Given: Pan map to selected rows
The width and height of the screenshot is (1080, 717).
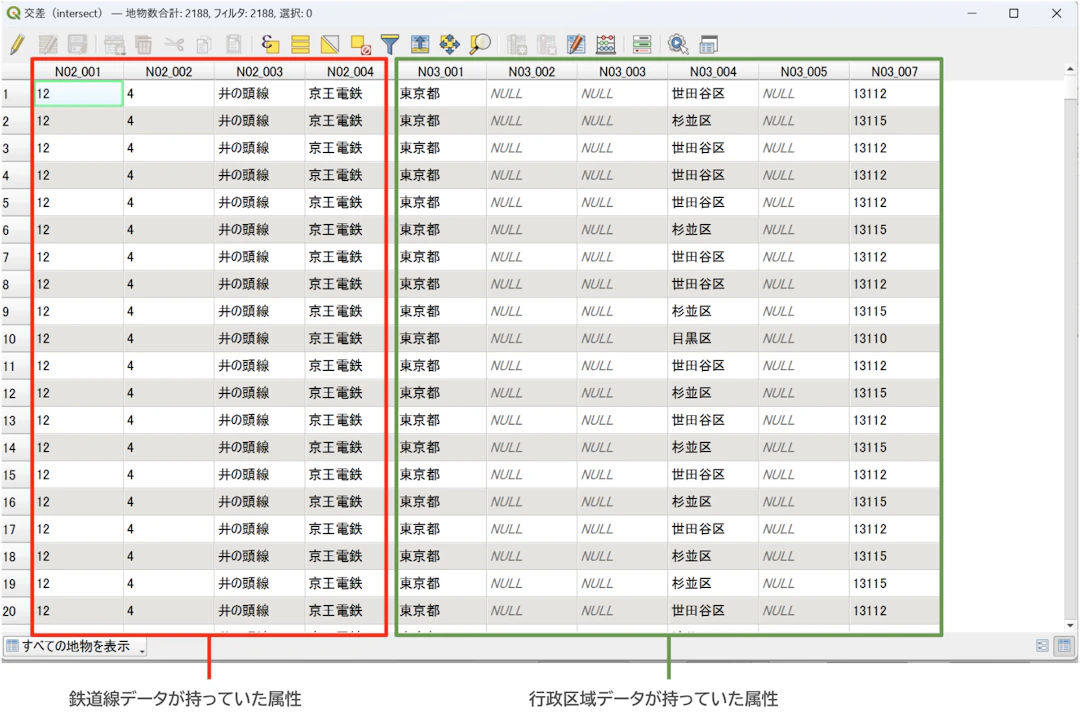Looking at the screenshot, I should [x=450, y=44].
